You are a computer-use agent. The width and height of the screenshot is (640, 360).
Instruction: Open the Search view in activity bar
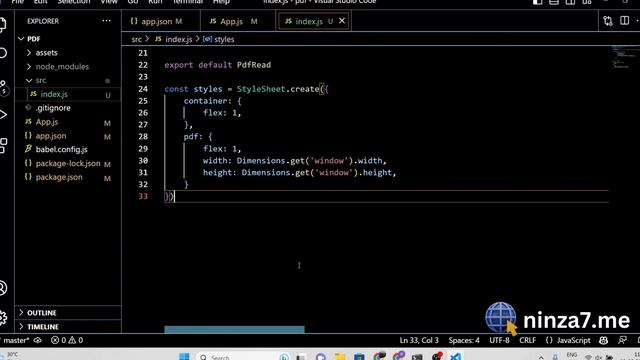pos(3,53)
